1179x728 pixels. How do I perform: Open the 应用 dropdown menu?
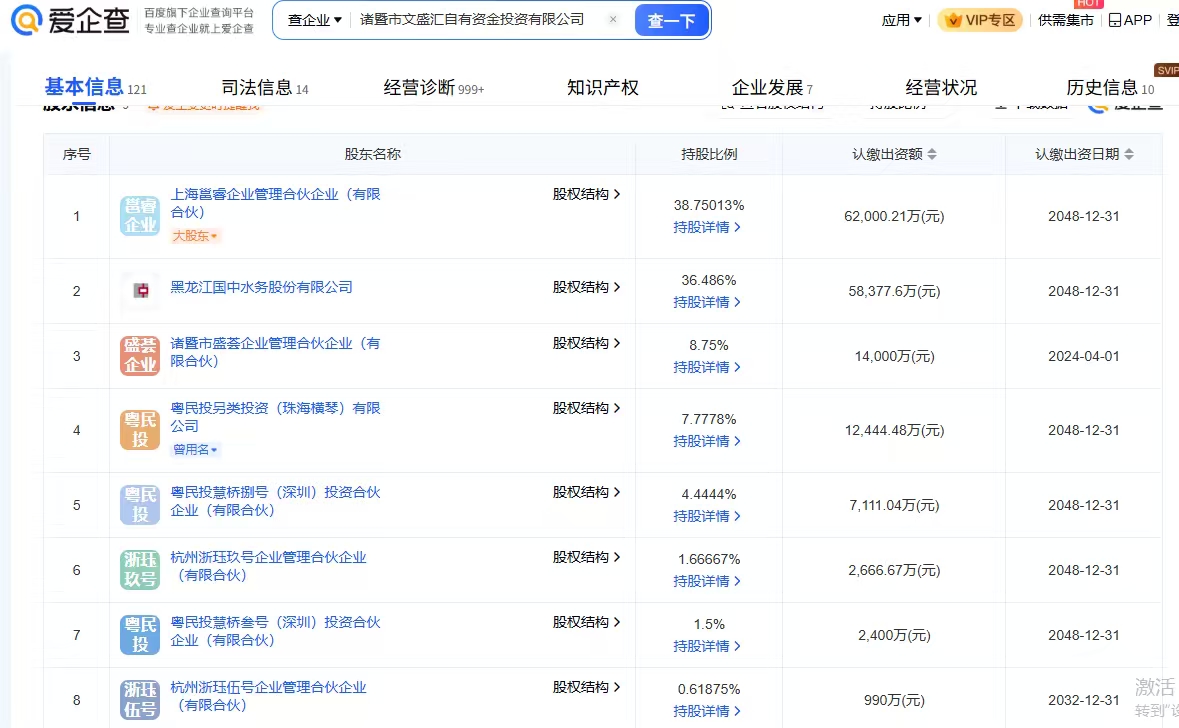tap(902, 20)
